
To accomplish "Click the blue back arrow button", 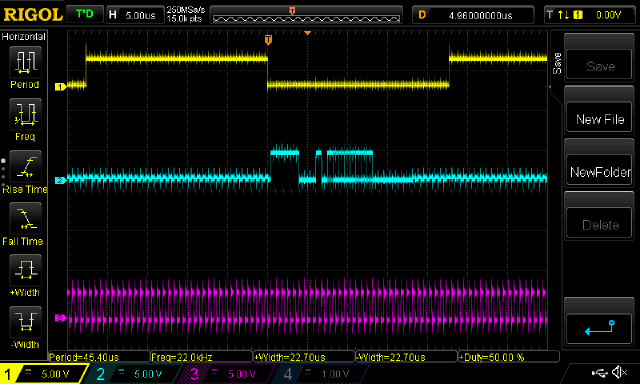I will click(599, 329).
